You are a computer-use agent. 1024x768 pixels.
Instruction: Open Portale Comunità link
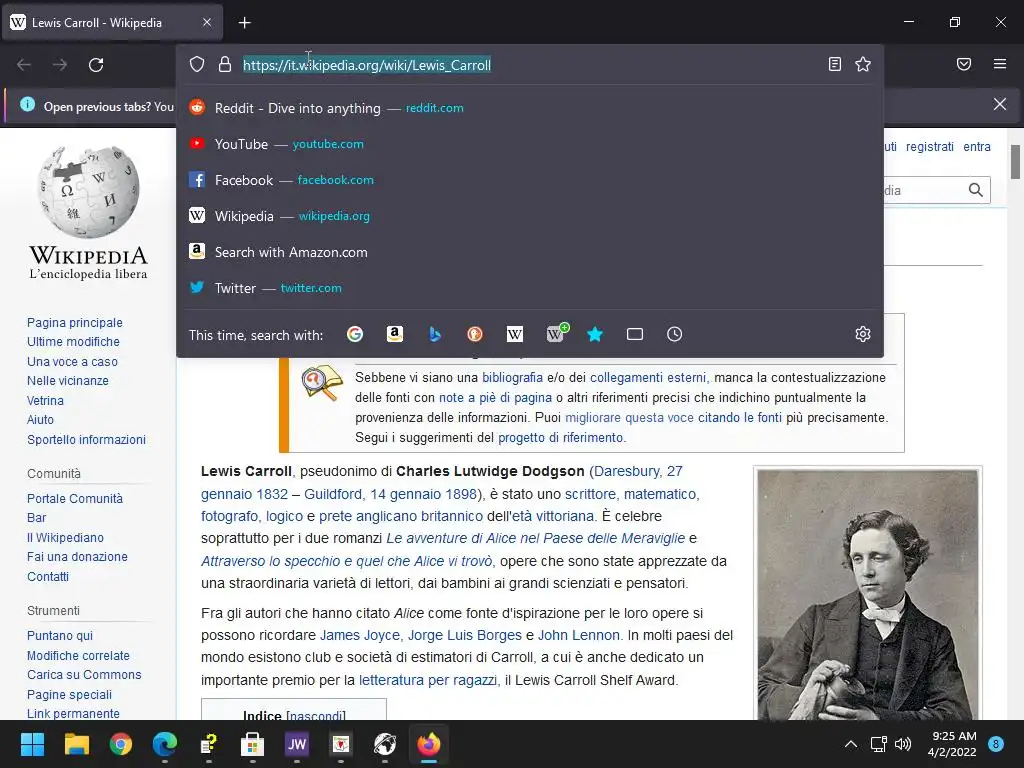74,498
